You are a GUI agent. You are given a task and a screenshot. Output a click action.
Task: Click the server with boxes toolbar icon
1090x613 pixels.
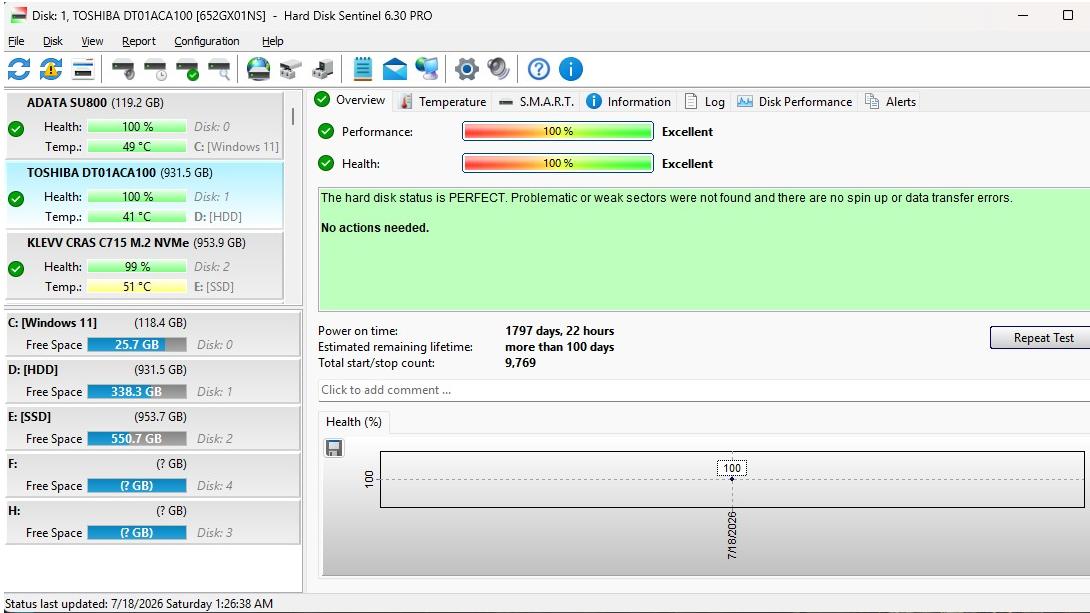tap(323, 69)
